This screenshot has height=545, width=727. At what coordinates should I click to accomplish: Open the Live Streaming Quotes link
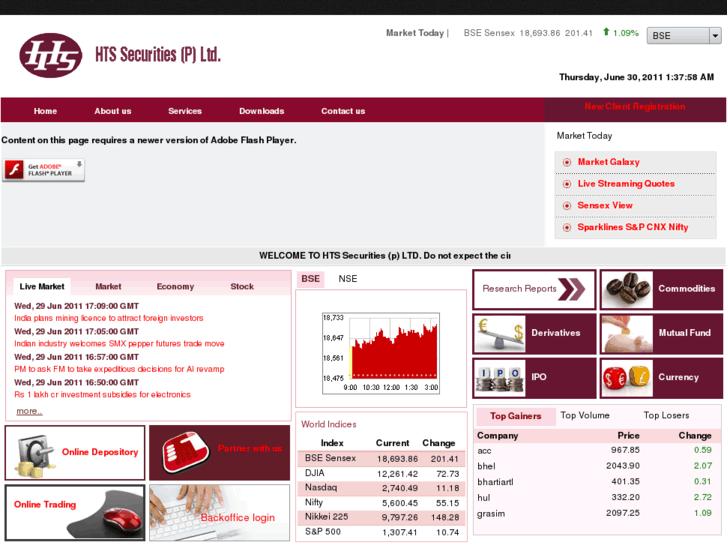pyautogui.click(x=626, y=184)
